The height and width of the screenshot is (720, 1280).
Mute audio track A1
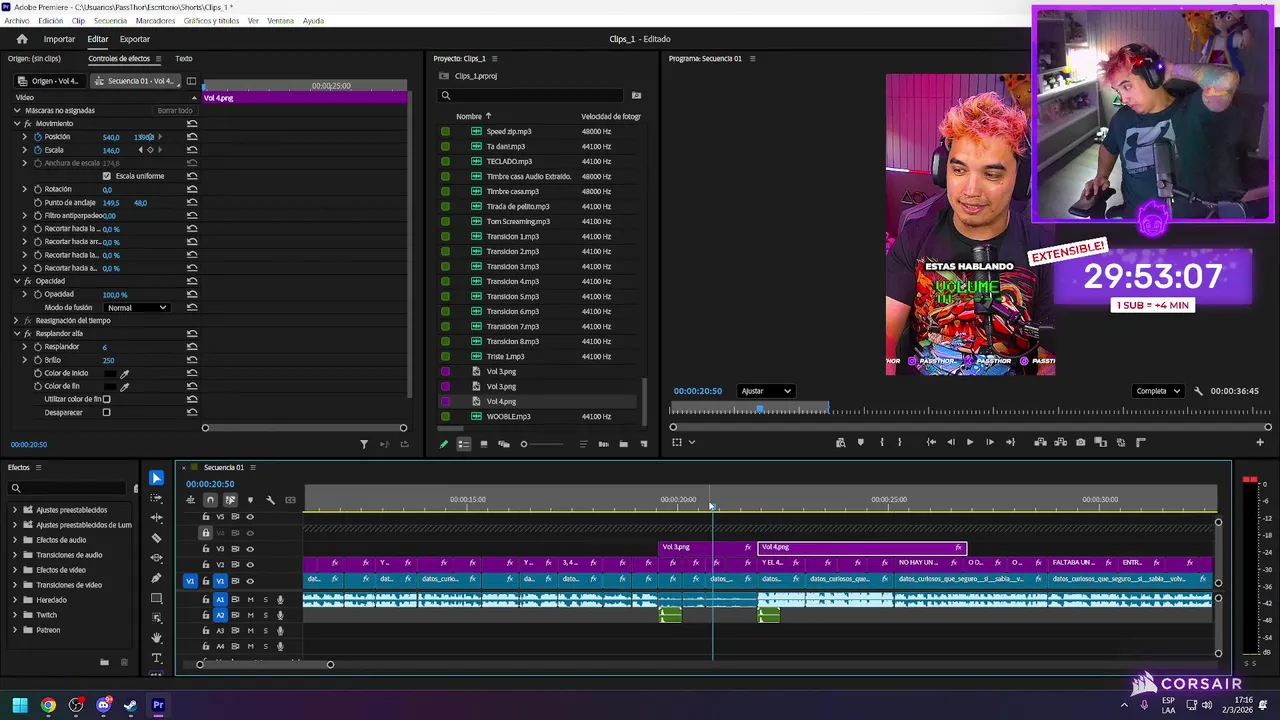250,600
